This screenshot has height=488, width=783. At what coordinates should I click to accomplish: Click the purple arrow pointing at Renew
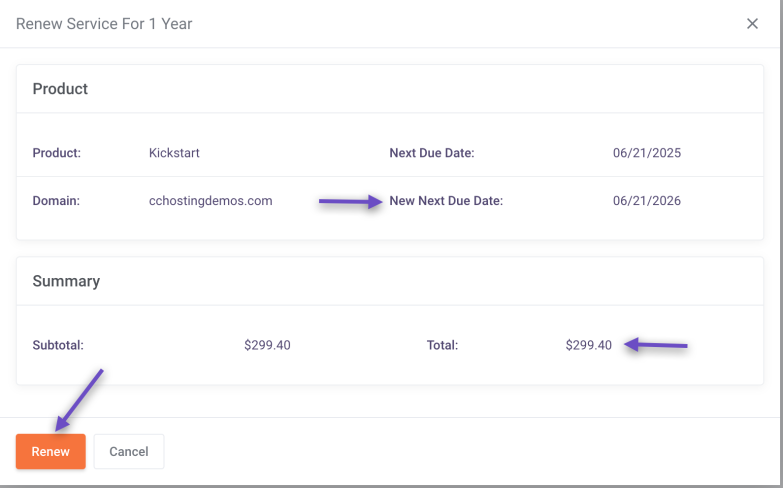[x=80, y=399]
